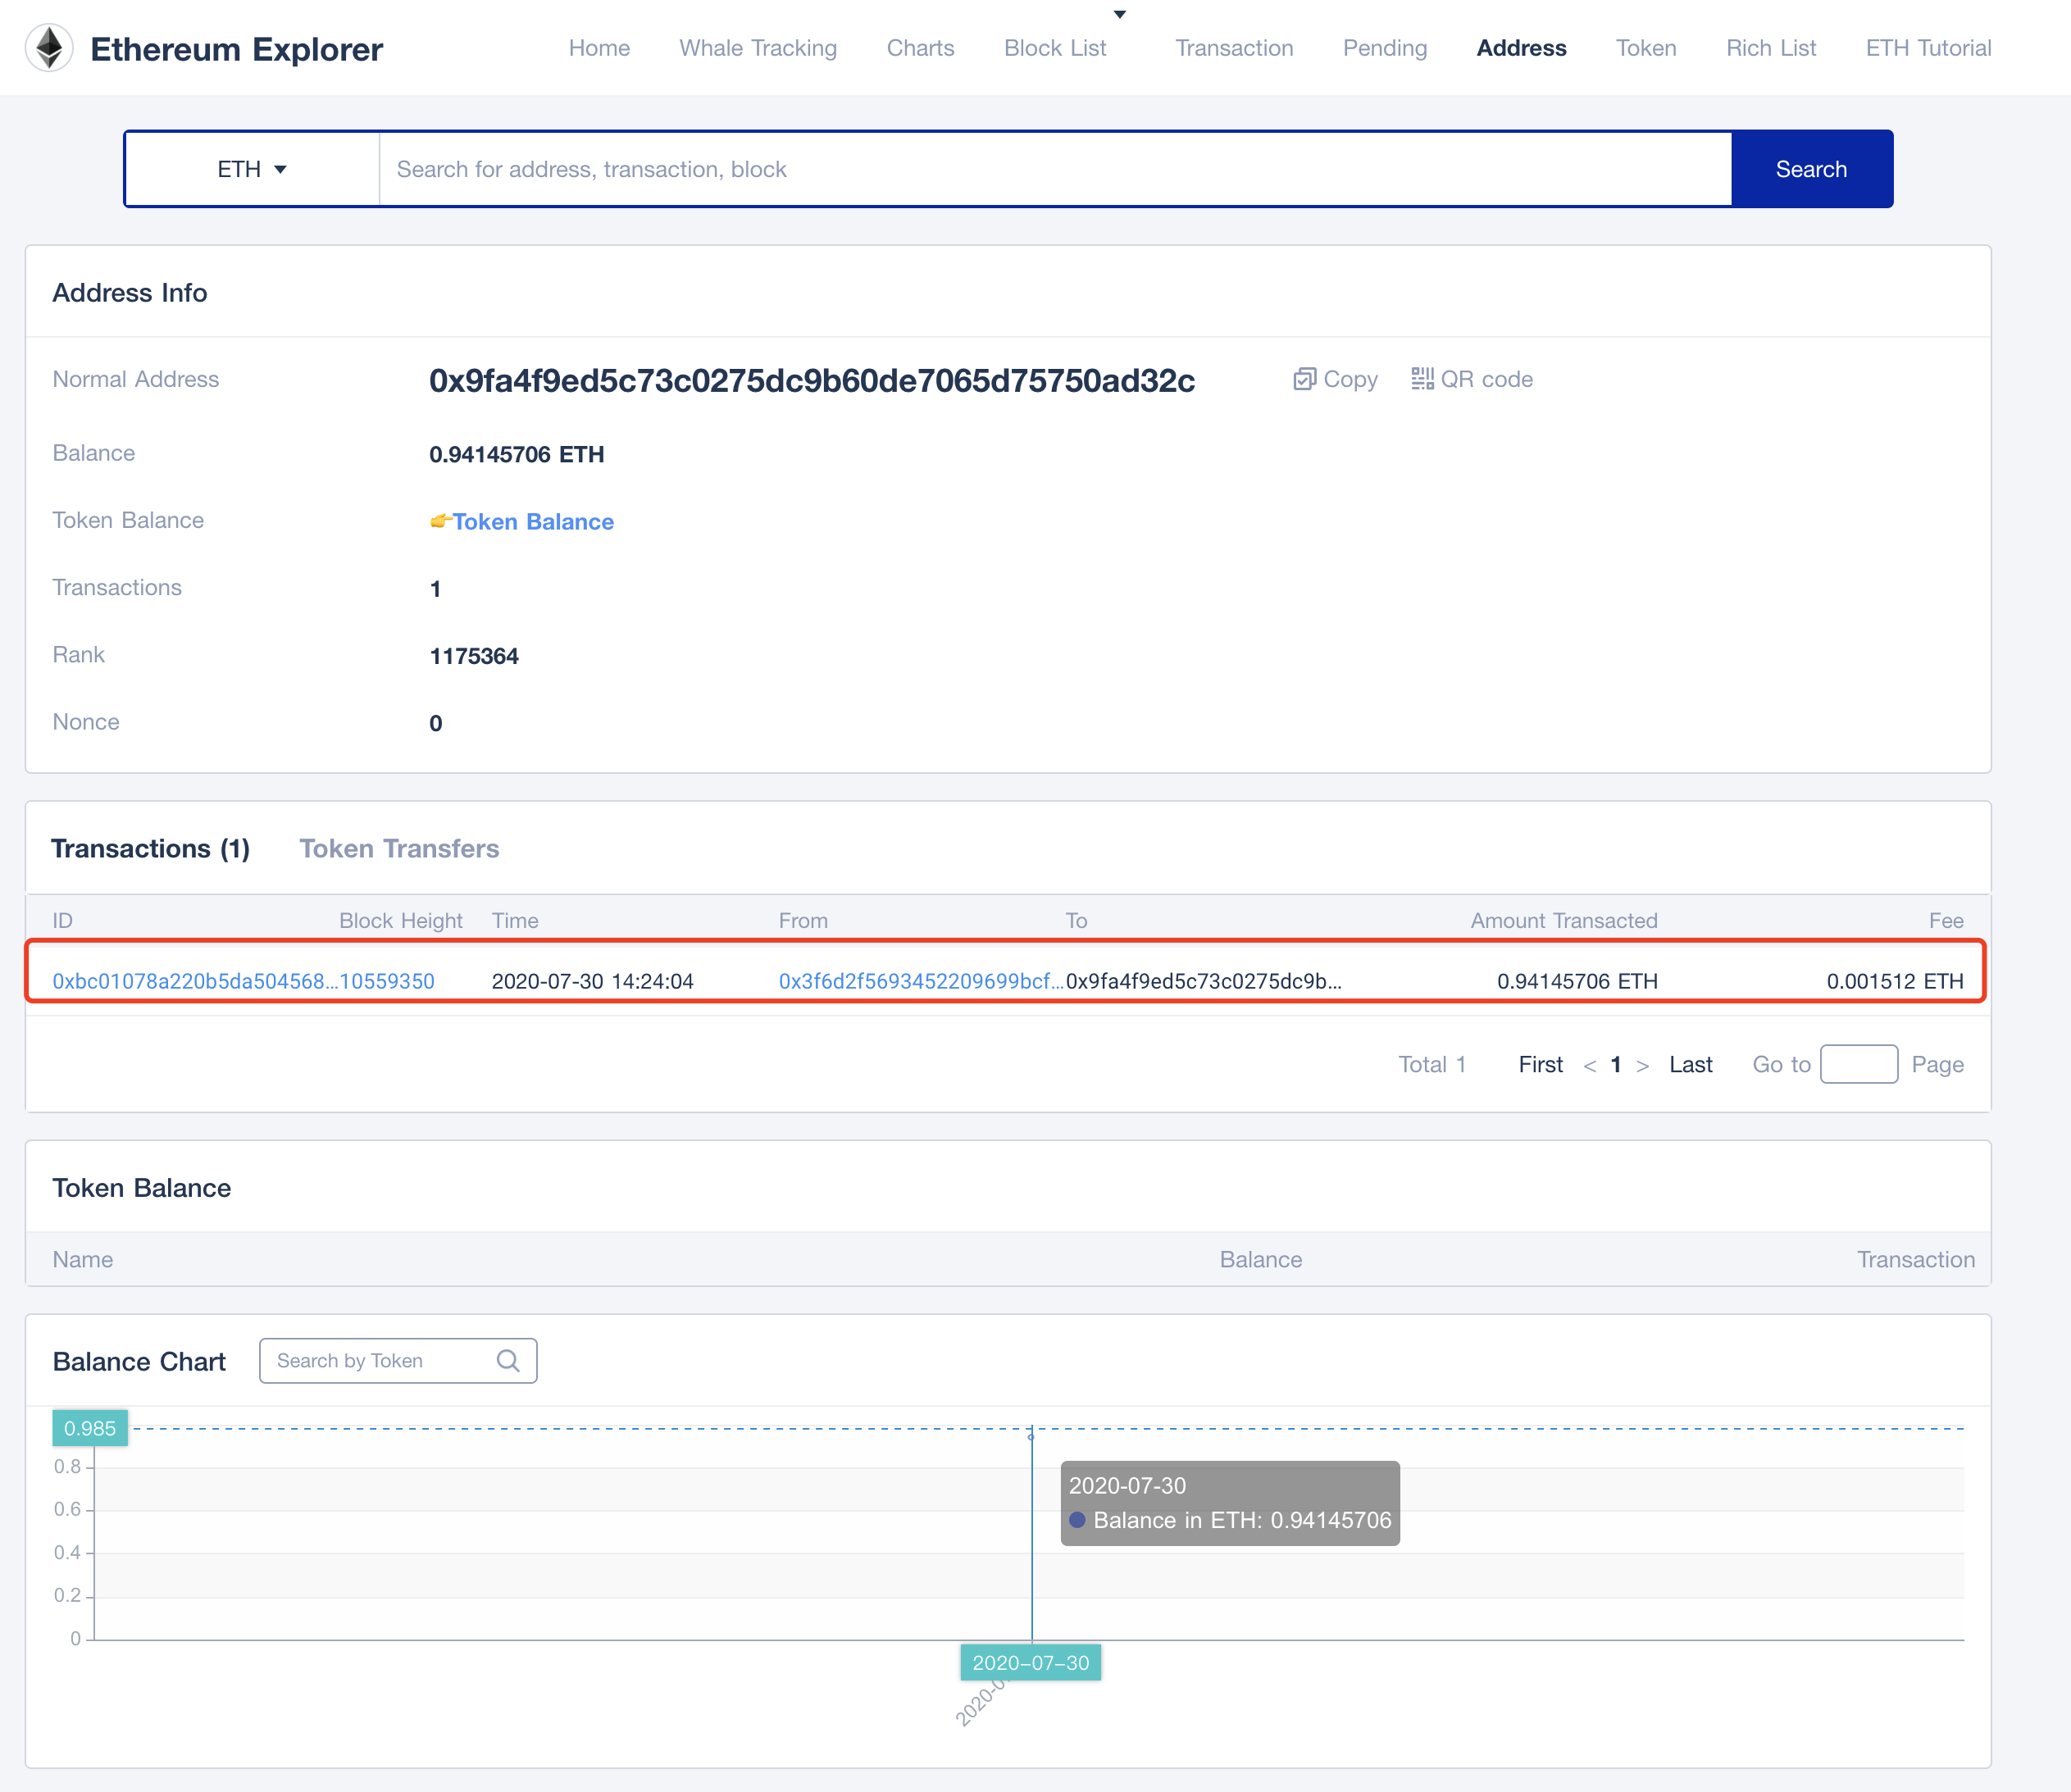The height and width of the screenshot is (1792, 2071).
Task: Click the magnifier icon in Search by Token
Action: click(508, 1361)
